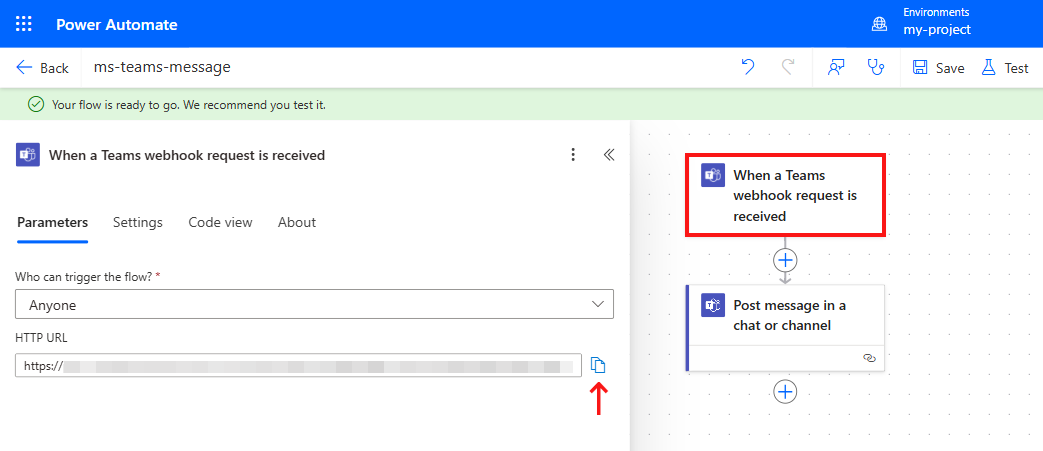Click inside the HTTP URL field
This screenshot has width=1043, height=451.
299,366
